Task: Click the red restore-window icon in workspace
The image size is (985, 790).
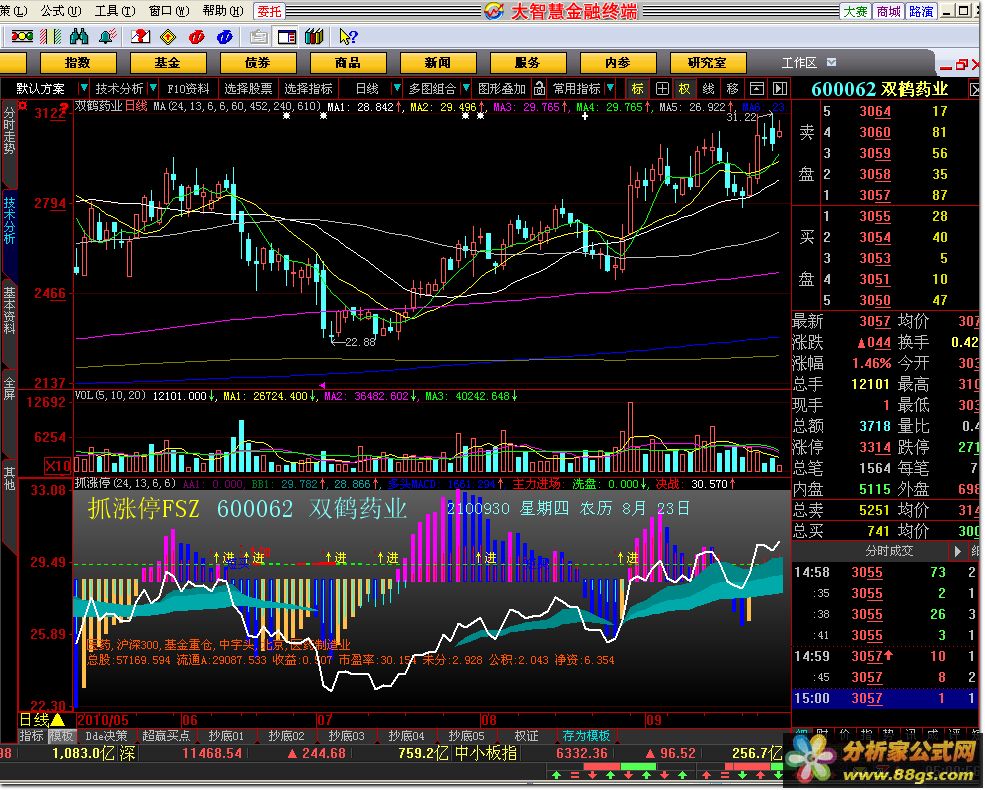Action: click(x=961, y=65)
